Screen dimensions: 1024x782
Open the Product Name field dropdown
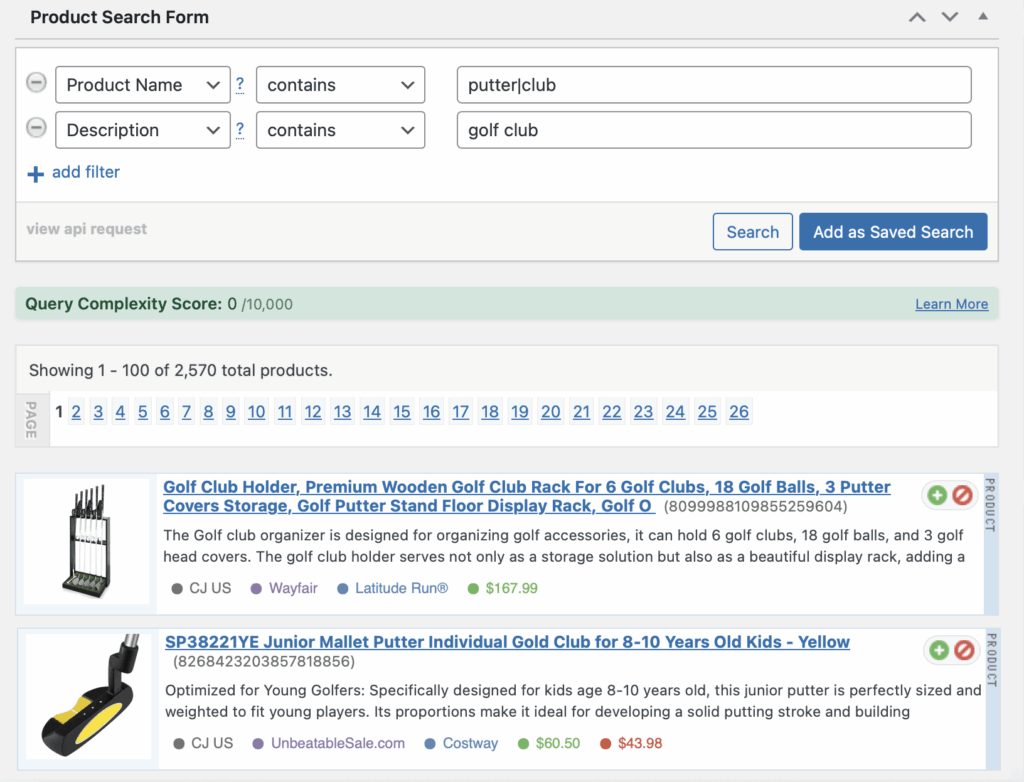(x=143, y=85)
